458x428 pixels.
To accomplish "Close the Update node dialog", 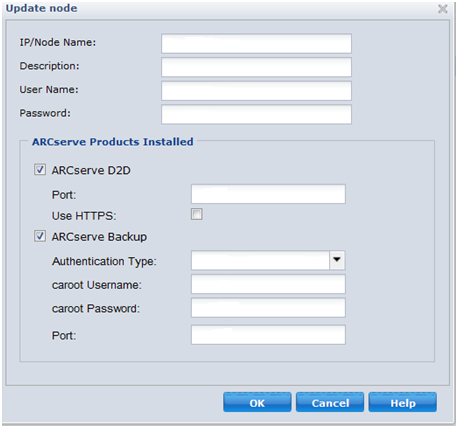I will tap(442, 9).
